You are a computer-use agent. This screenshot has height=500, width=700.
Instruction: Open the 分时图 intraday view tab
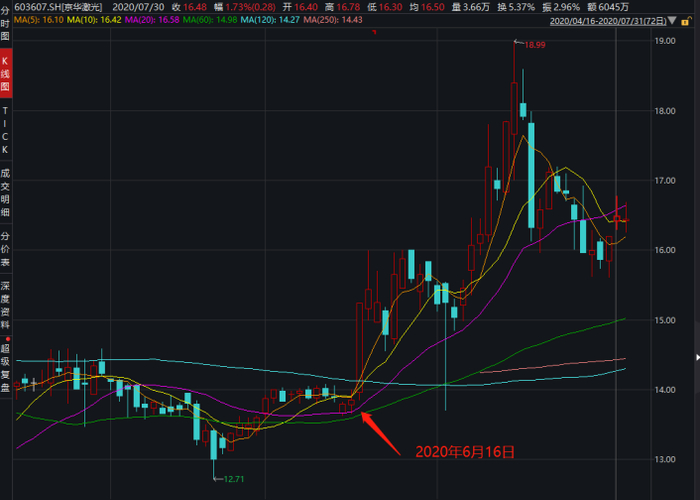(5, 23)
